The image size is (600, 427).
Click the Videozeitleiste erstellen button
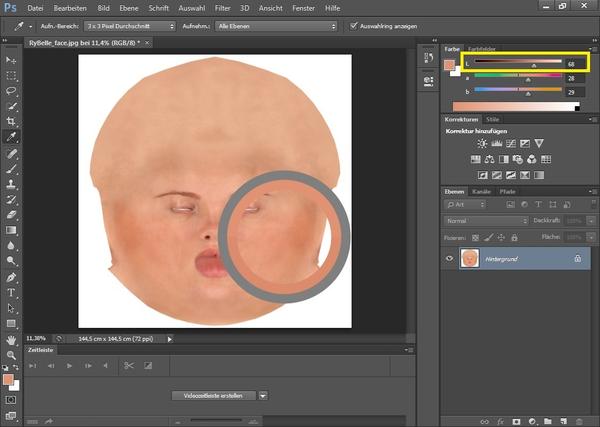[x=213, y=395]
